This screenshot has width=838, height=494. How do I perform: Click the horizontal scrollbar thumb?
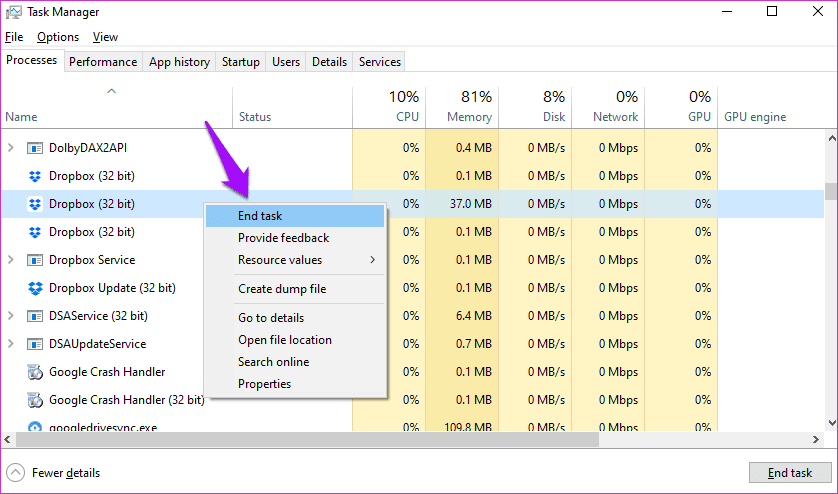(x=307, y=439)
